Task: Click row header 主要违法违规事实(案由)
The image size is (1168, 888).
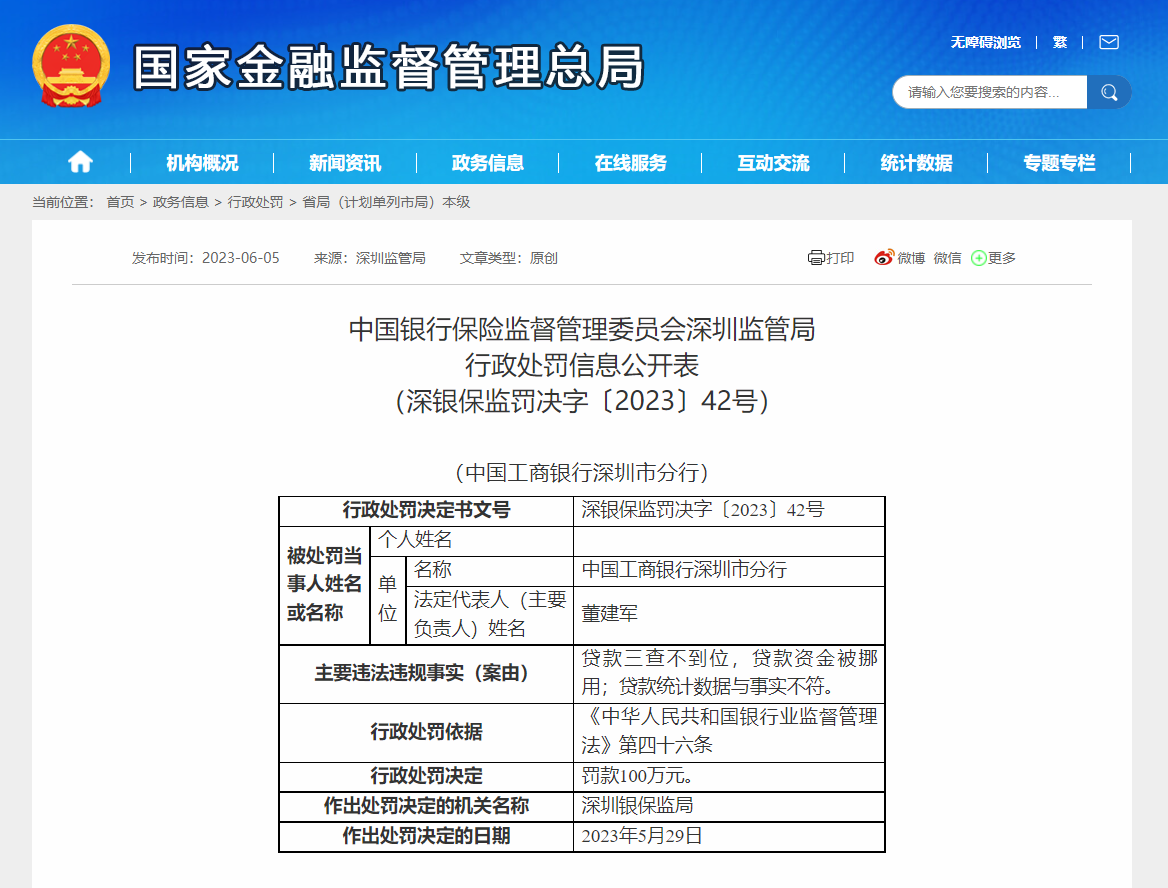Action: coord(426,673)
